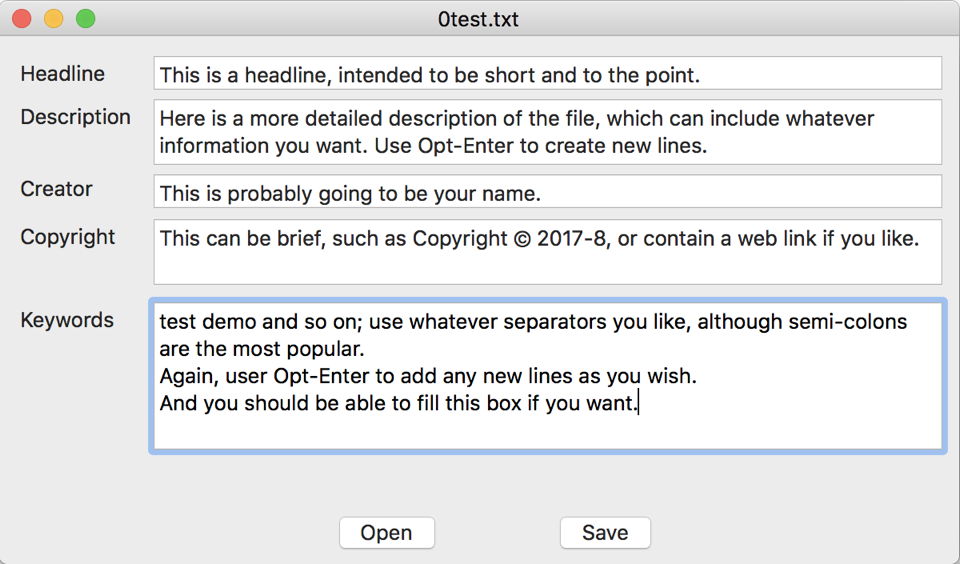Click the Copyright label
The image size is (960, 564).
pyautogui.click(x=68, y=237)
